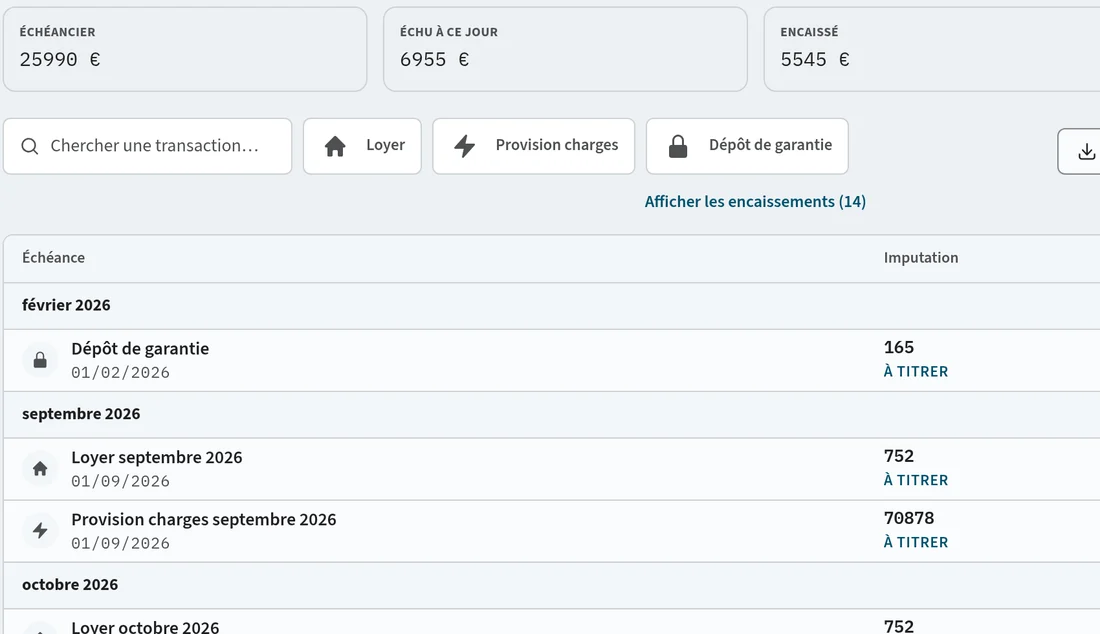Select the Échu à ce jour card
Image resolution: width=1100 pixels, height=634 pixels.
point(565,49)
